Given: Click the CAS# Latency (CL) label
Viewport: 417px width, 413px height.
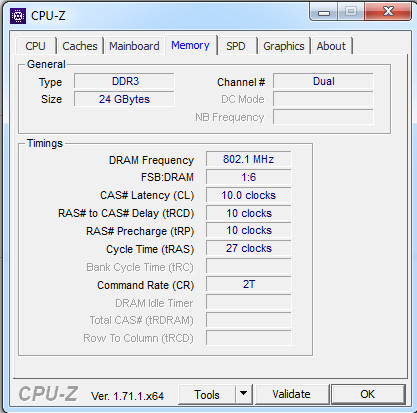Looking at the screenshot, I should tap(147, 195).
